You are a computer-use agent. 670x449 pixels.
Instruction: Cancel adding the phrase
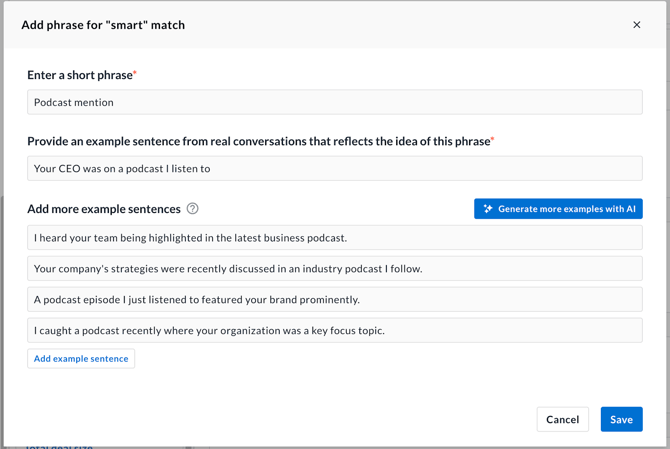[562, 420]
